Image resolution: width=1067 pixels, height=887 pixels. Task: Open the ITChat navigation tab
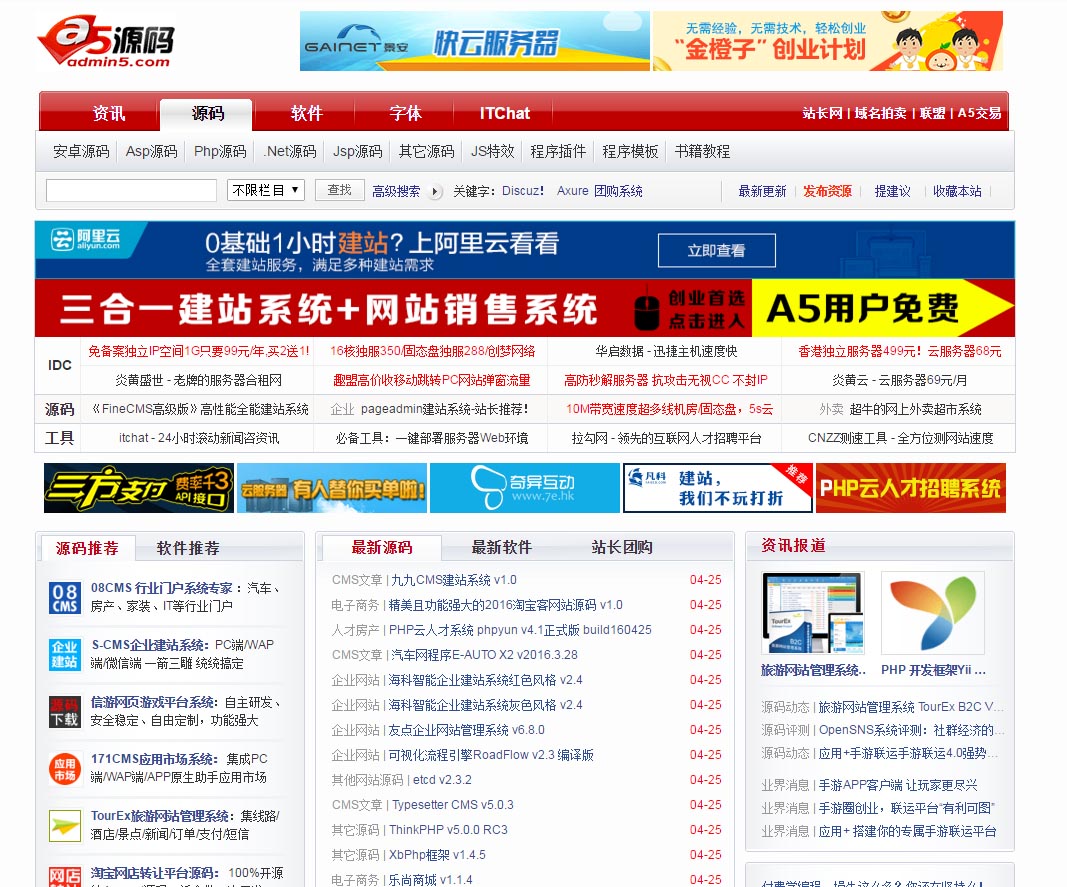(x=504, y=113)
